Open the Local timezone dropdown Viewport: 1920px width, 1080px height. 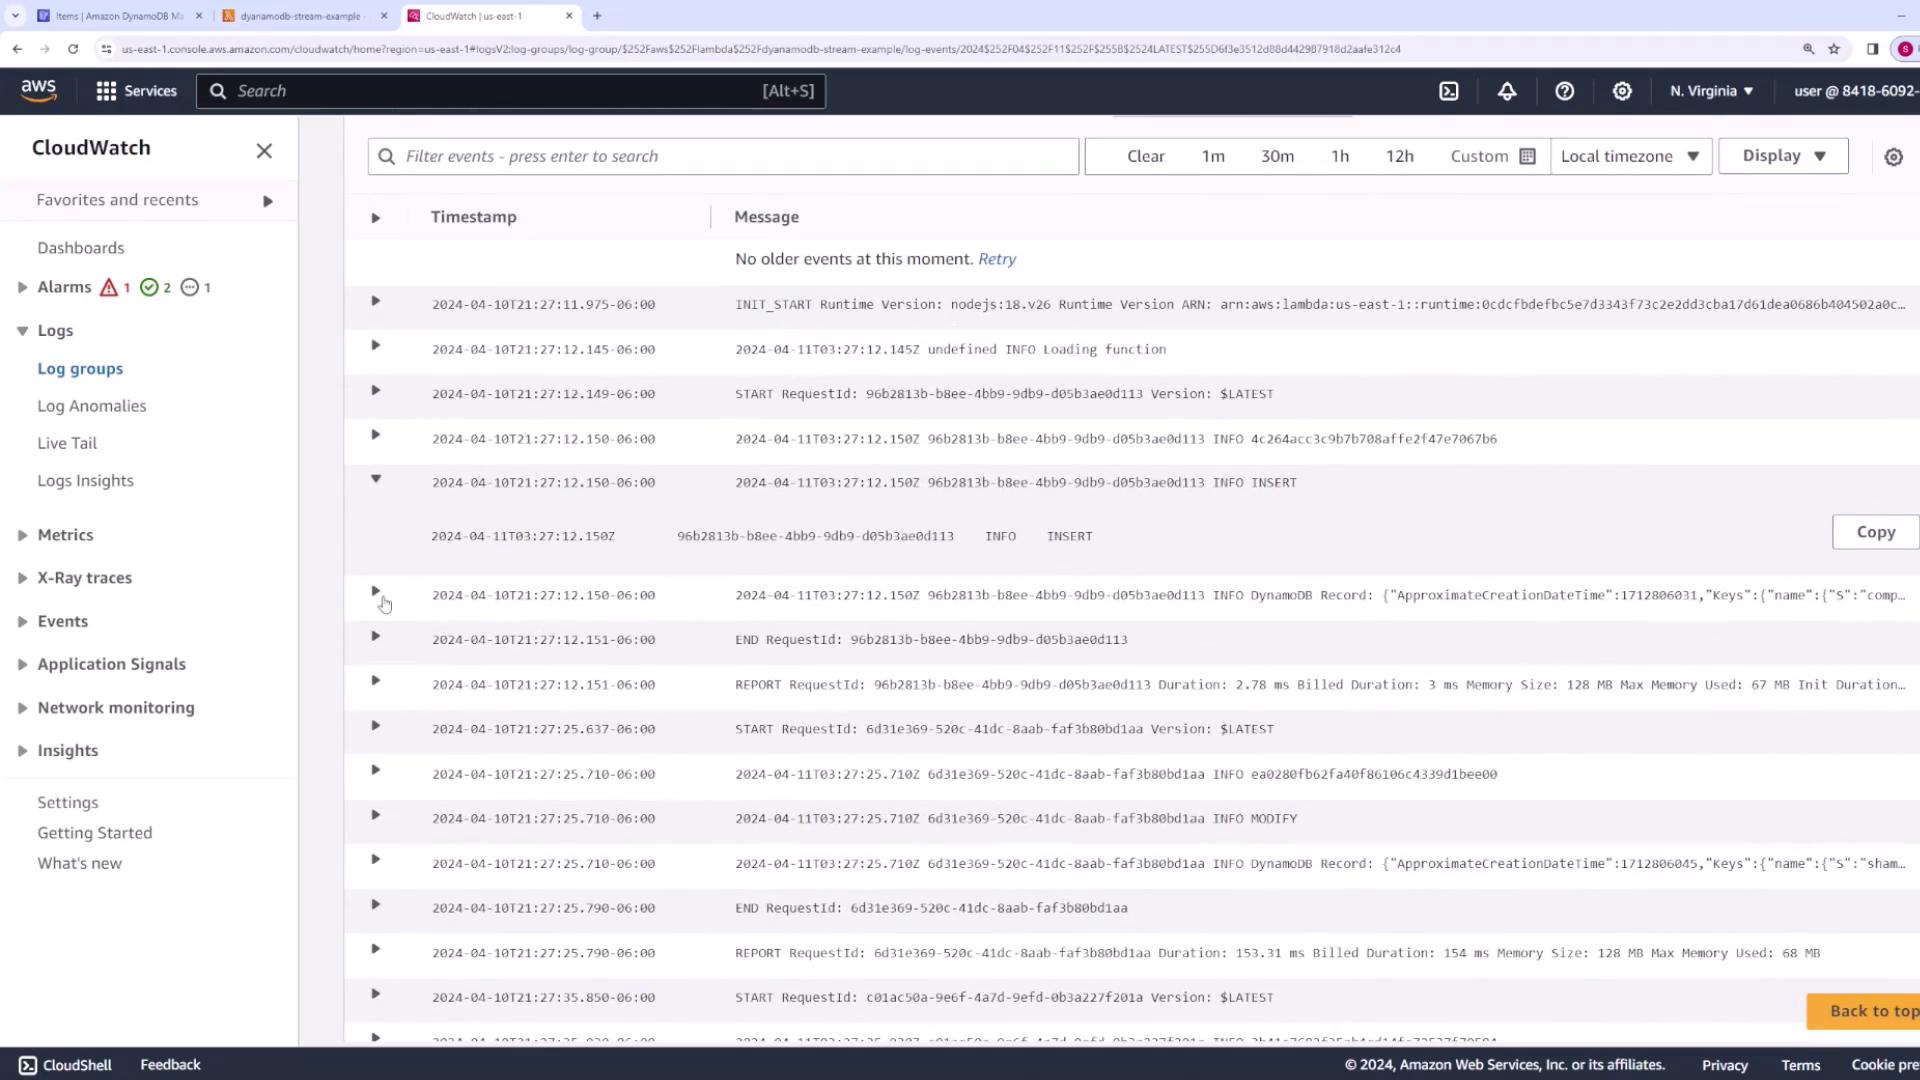click(1630, 157)
